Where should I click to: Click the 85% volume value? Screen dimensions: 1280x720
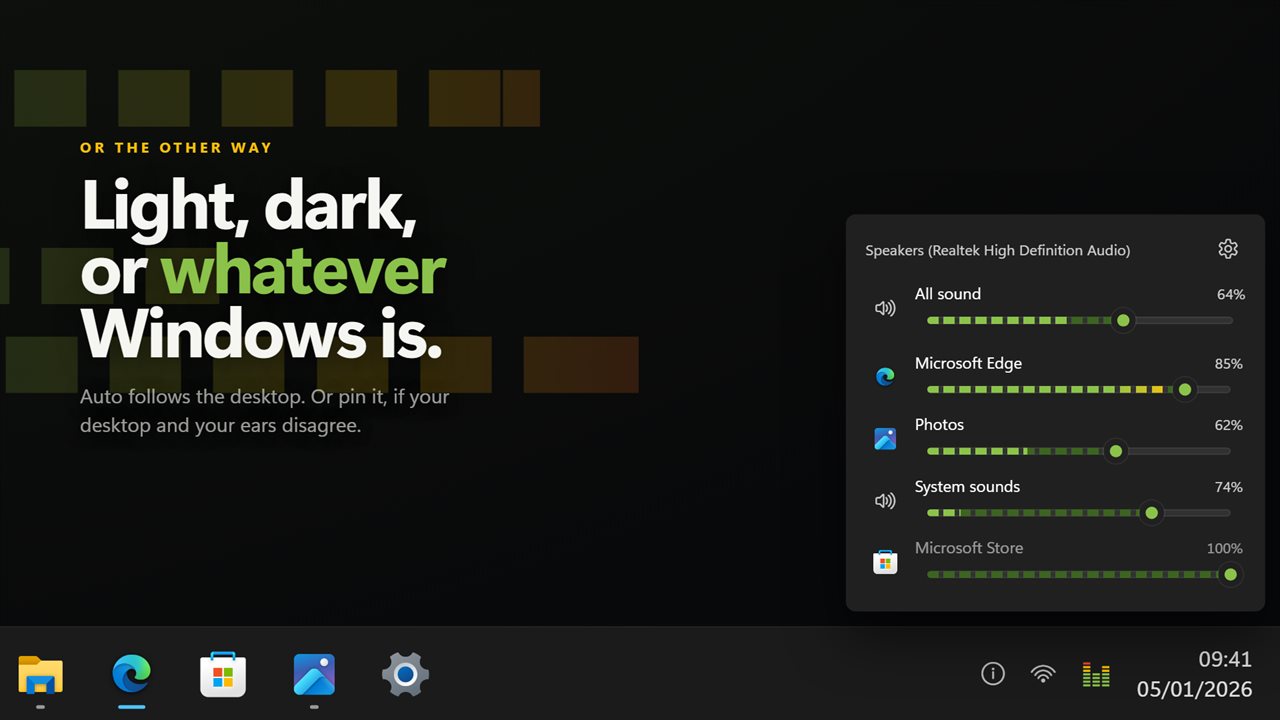pos(1229,364)
